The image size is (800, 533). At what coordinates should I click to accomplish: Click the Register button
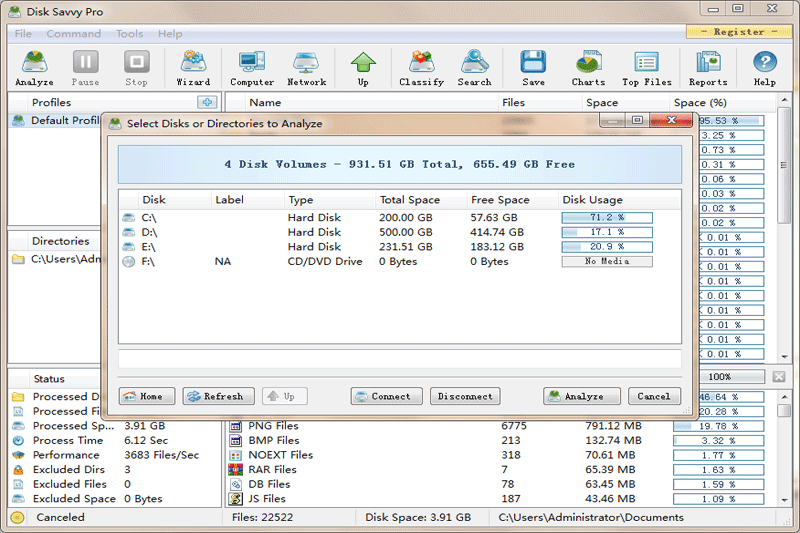[x=739, y=32]
